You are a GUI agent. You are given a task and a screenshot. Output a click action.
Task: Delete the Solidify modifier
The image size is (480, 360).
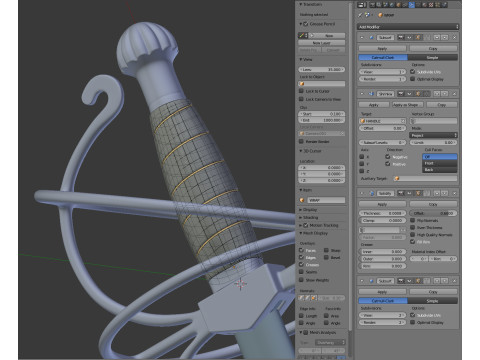tap(454, 193)
